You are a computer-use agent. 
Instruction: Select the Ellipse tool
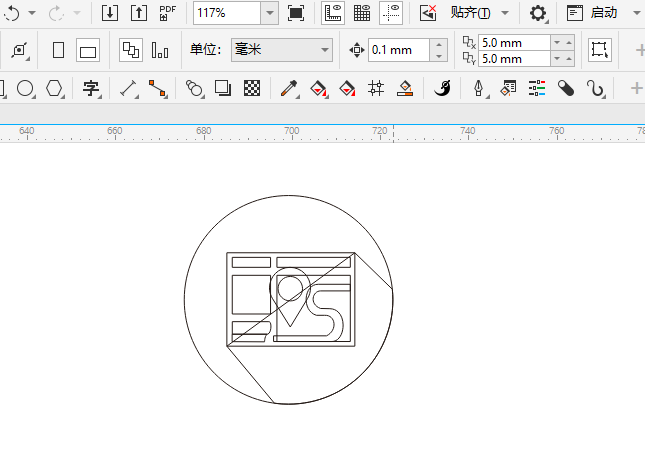[26, 89]
